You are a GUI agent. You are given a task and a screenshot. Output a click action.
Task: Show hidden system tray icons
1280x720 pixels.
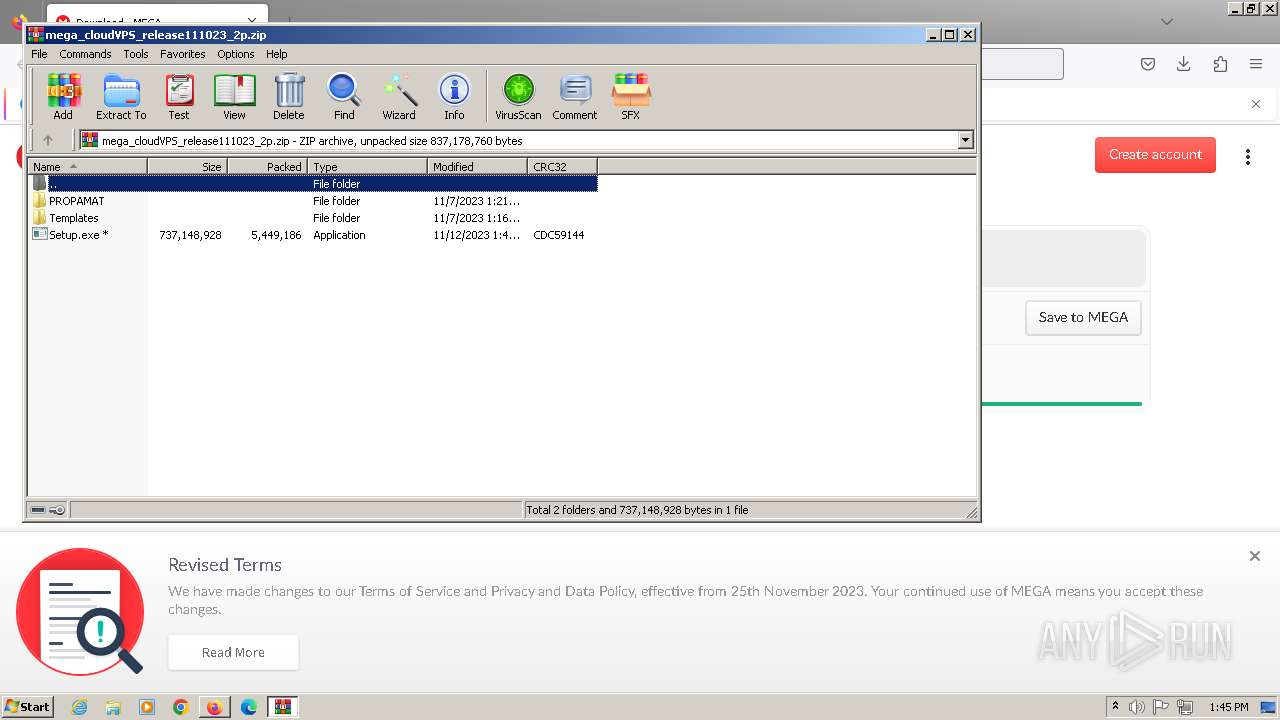click(x=1115, y=707)
